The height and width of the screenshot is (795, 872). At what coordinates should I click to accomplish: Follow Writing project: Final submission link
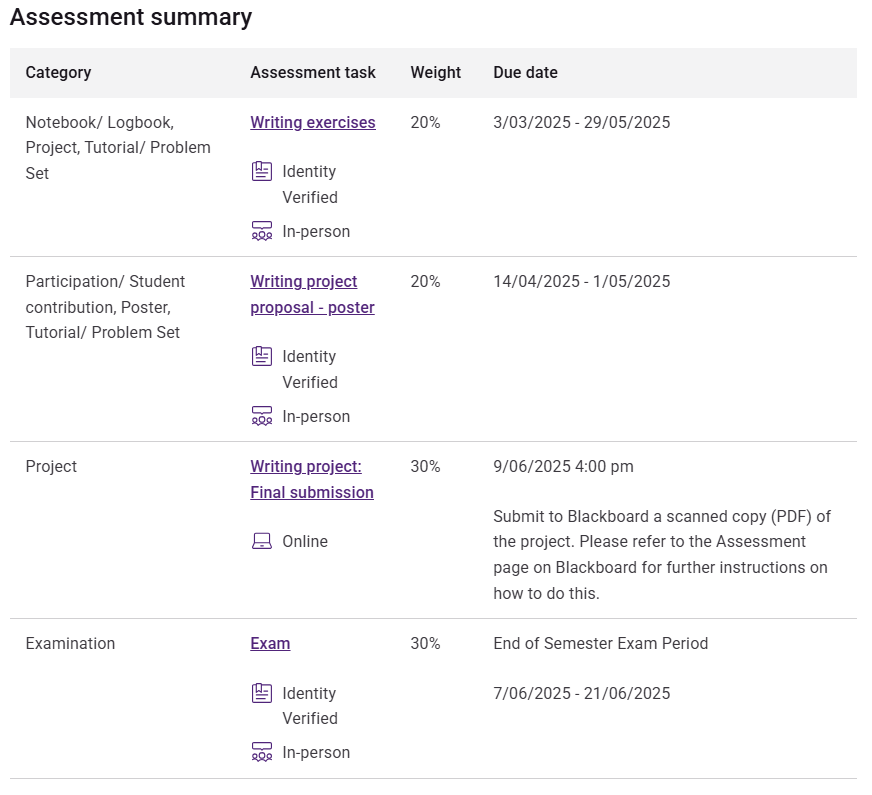click(311, 480)
